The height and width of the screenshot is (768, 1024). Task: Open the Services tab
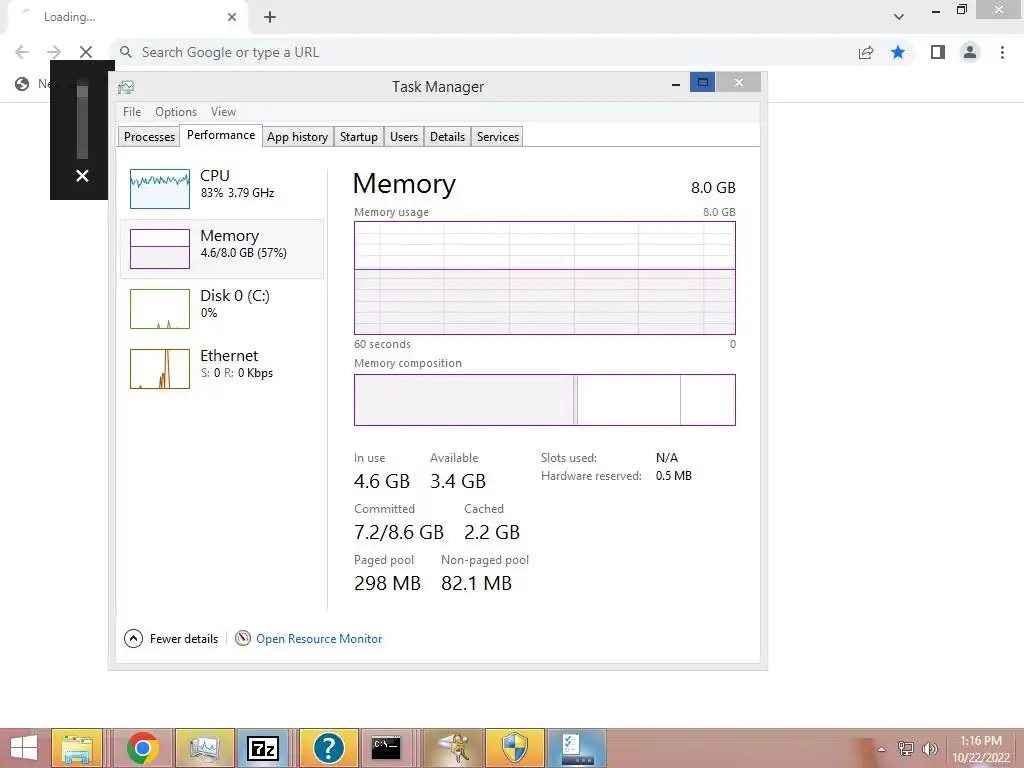point(498,136)
